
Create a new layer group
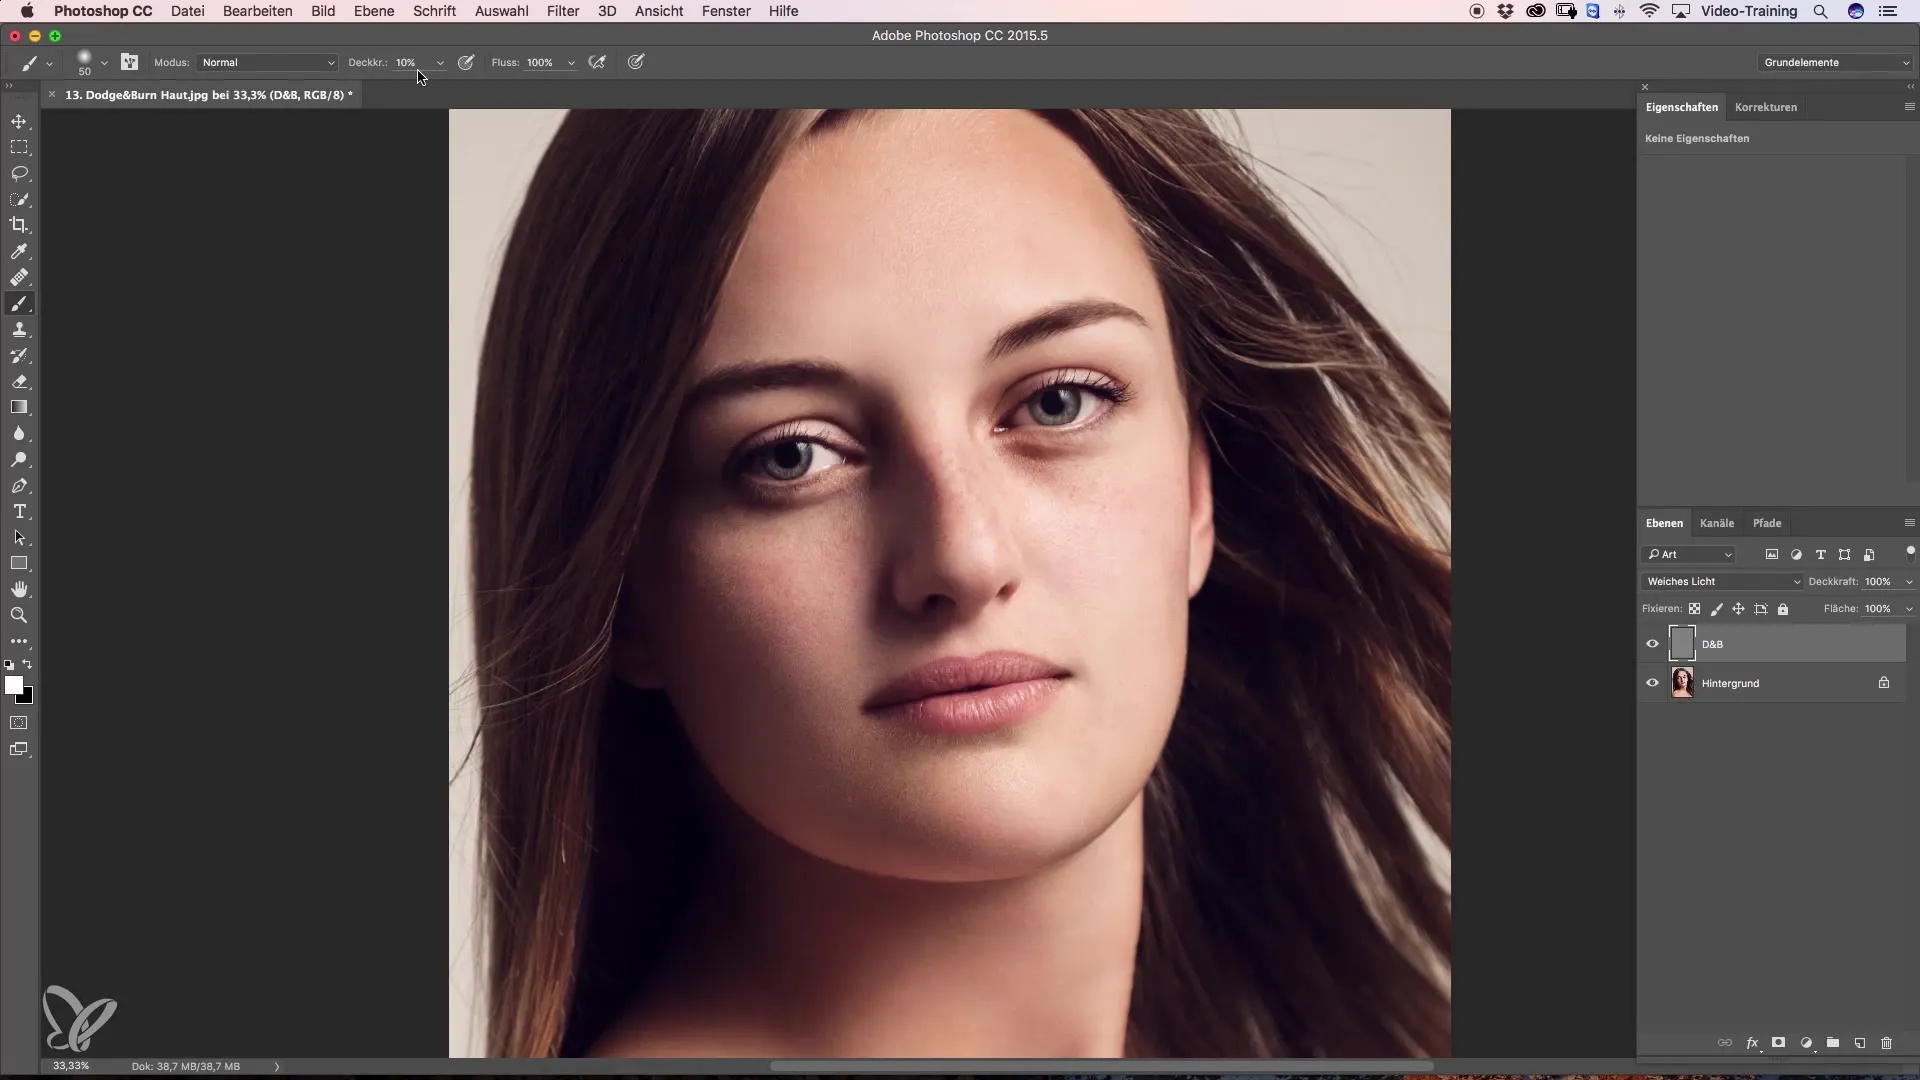coord(1833,1043)
